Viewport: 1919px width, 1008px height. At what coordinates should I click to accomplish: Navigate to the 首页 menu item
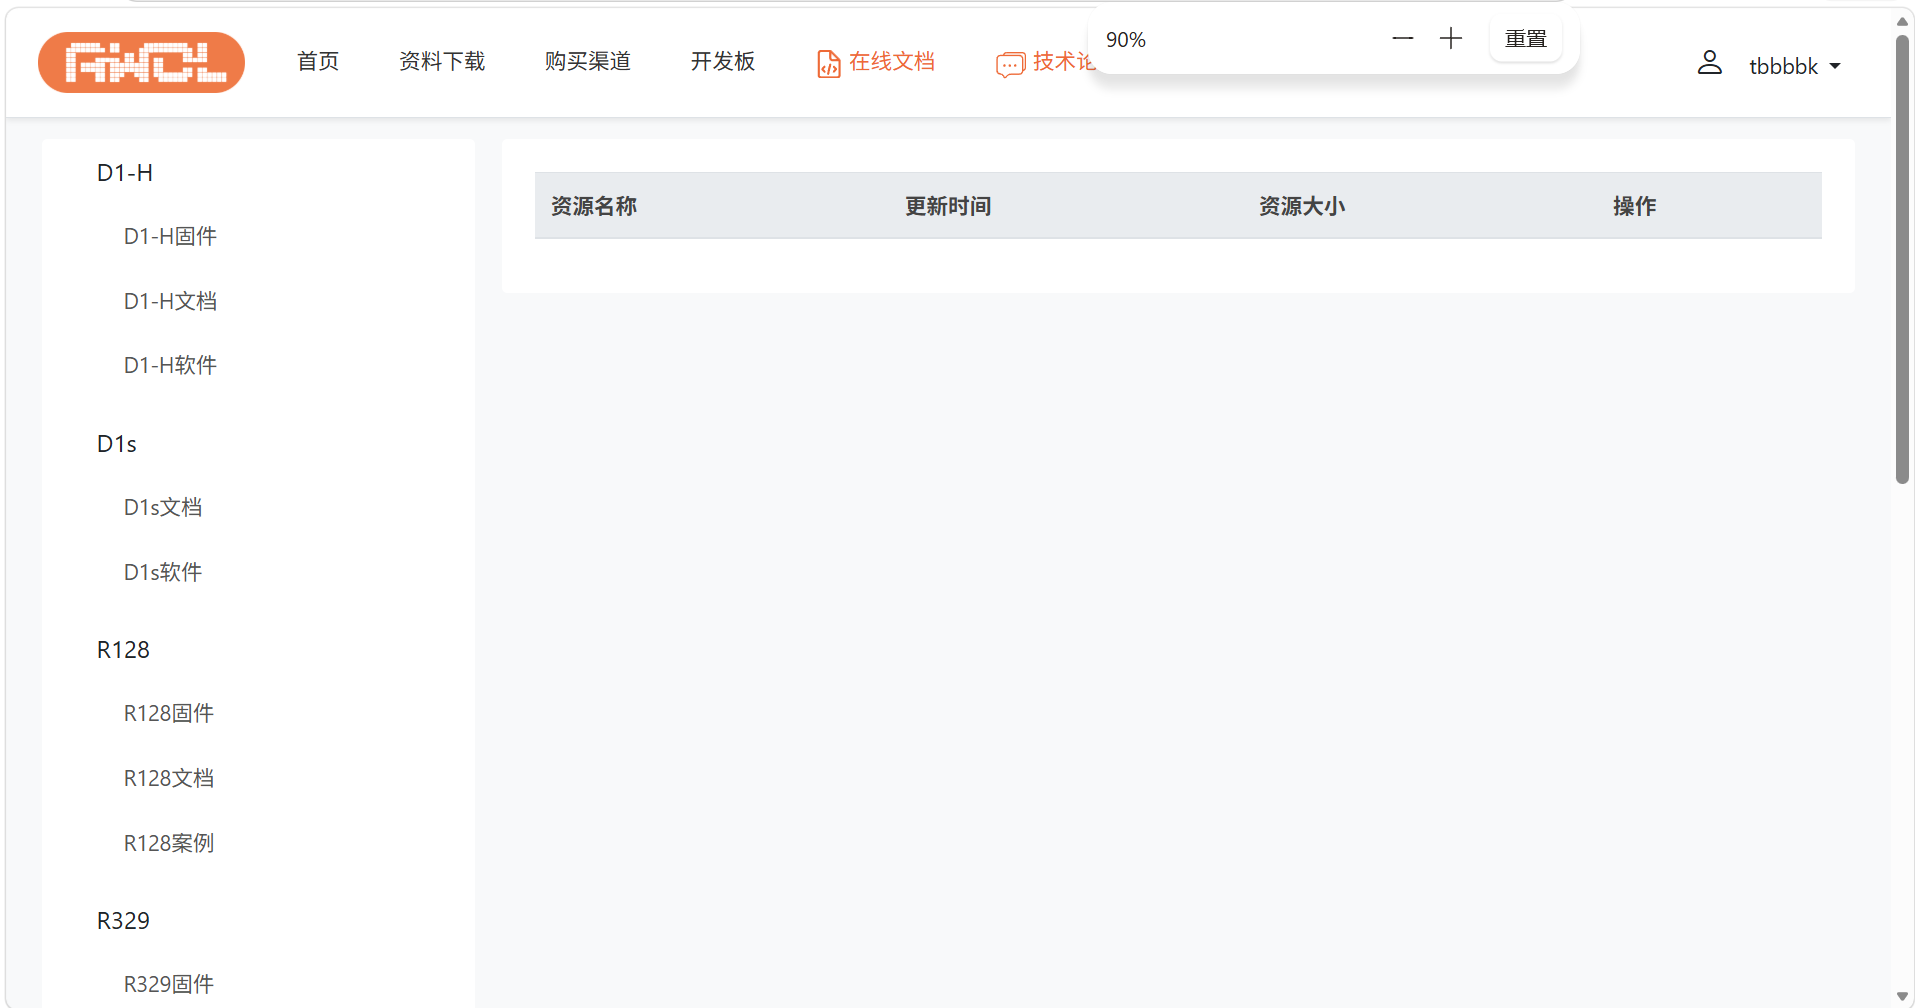(x=317, y=61)
